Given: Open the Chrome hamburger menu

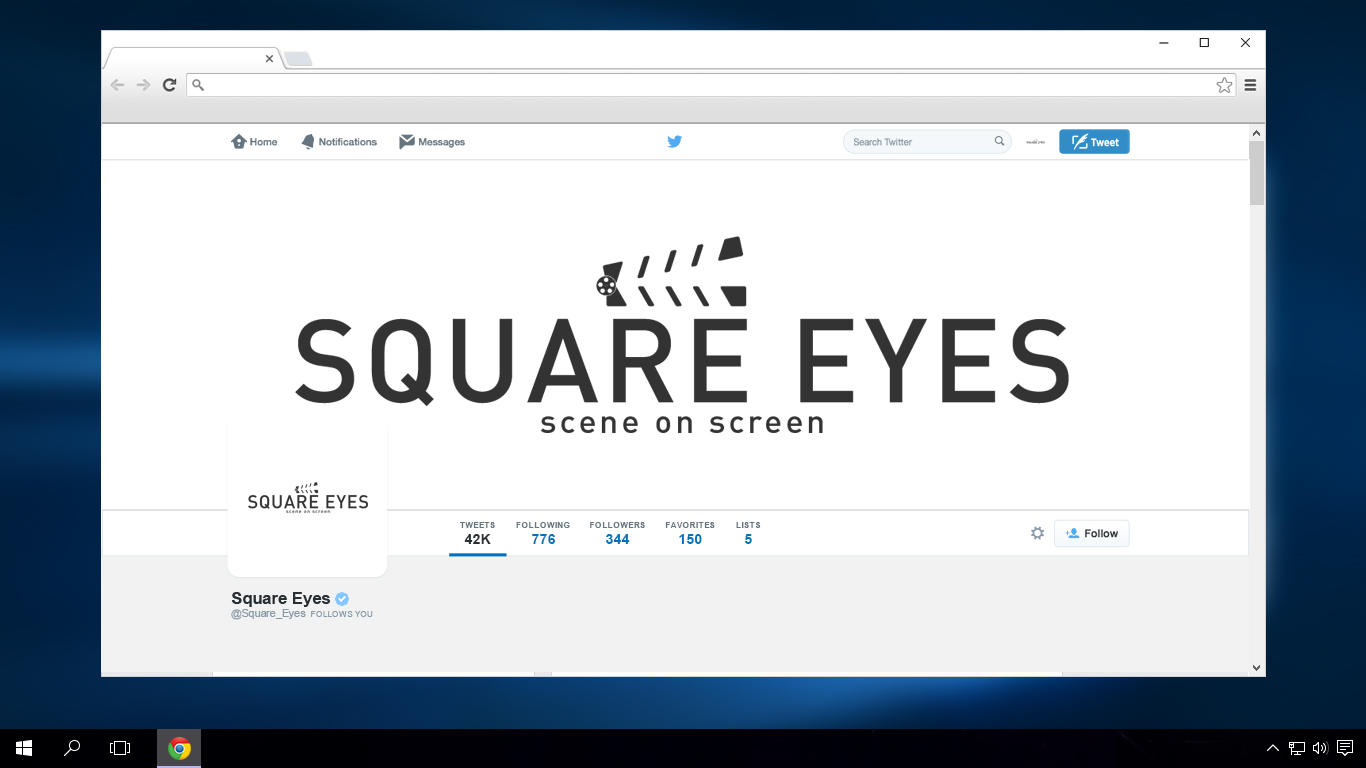Looking at the screenshot, I should [1250, 85].
